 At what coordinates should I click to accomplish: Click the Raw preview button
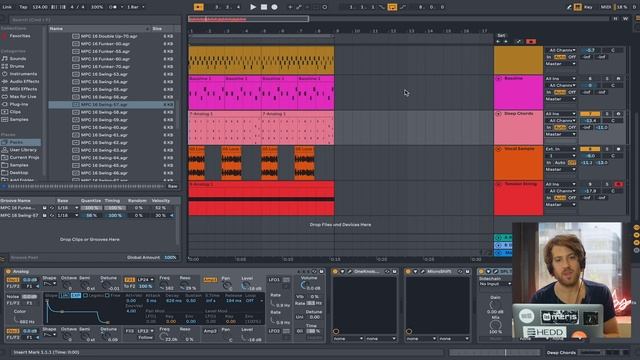[173, 186]
